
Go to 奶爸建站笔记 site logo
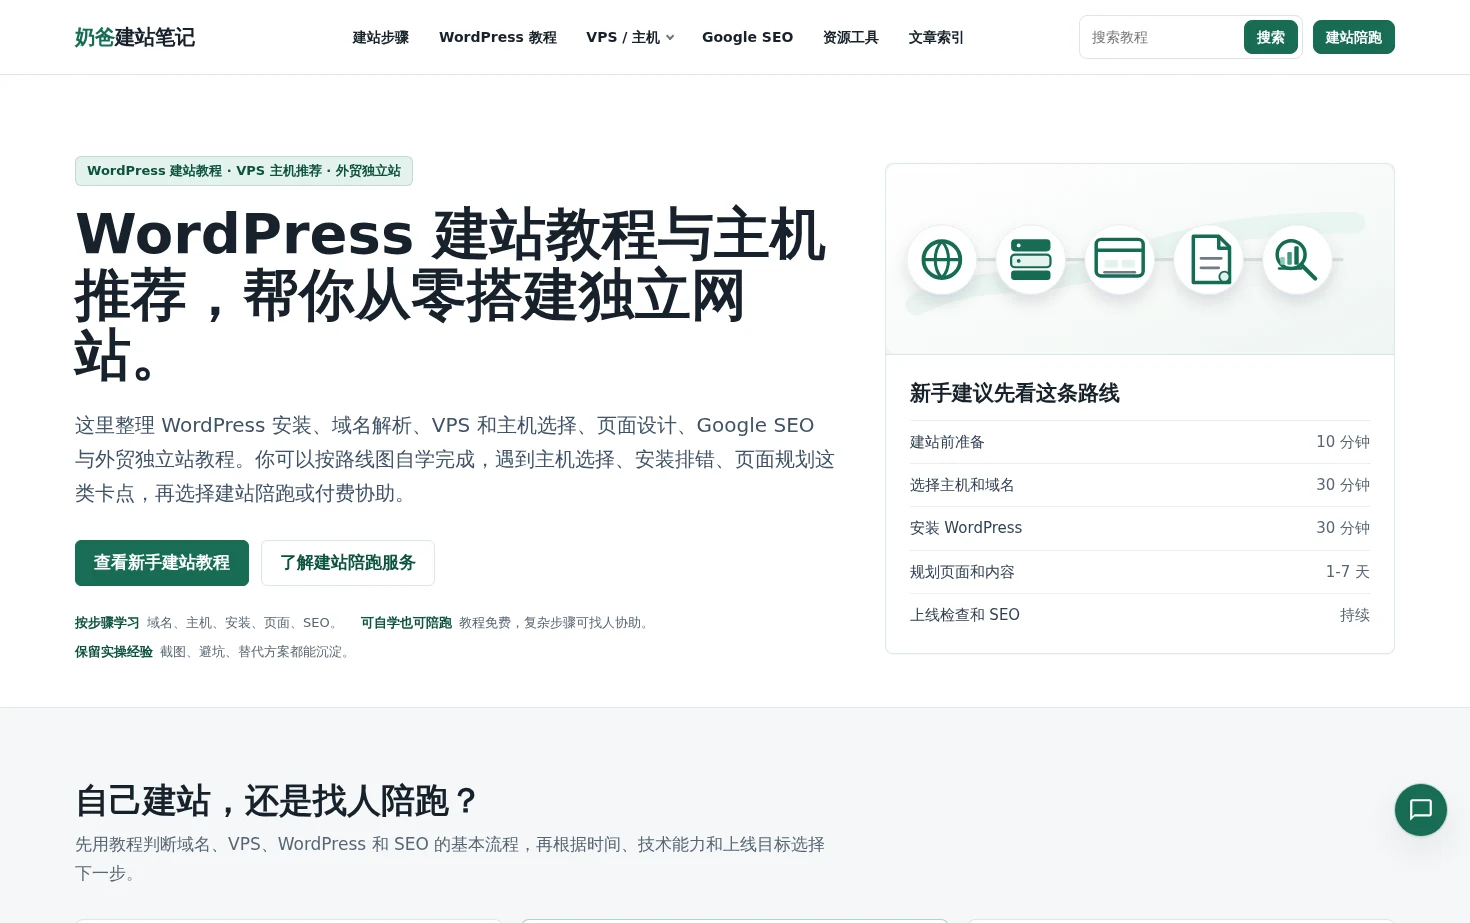[135, 37]
